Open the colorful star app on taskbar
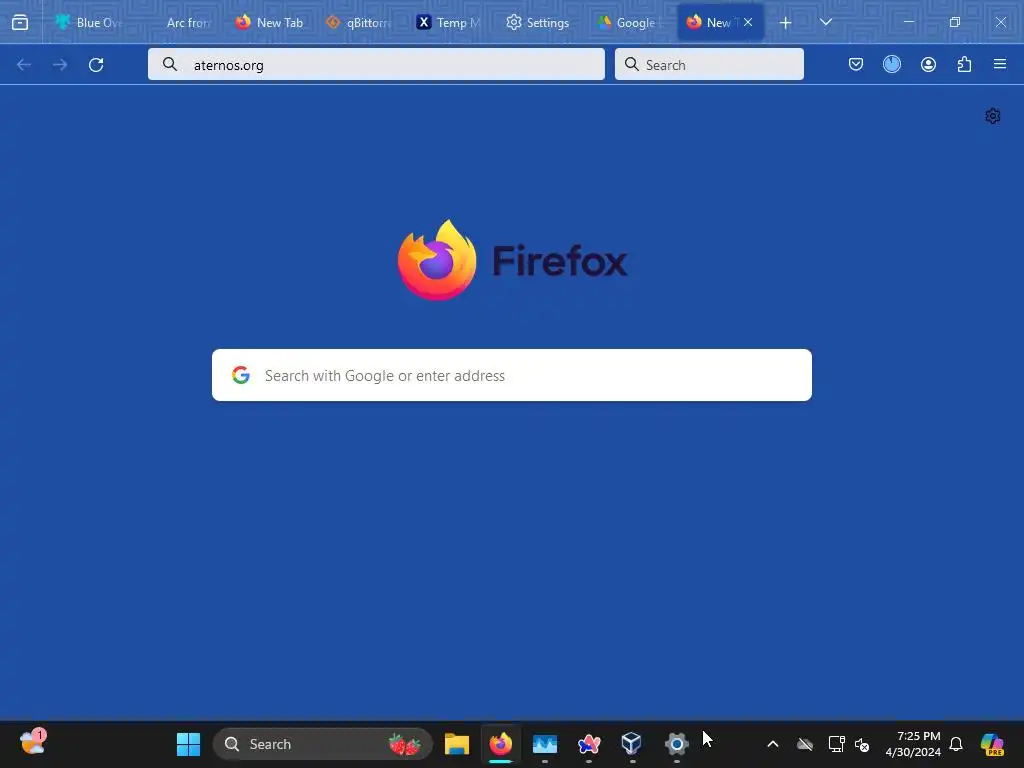Screen dimensions: 1024x768 [x=589, y=744]
